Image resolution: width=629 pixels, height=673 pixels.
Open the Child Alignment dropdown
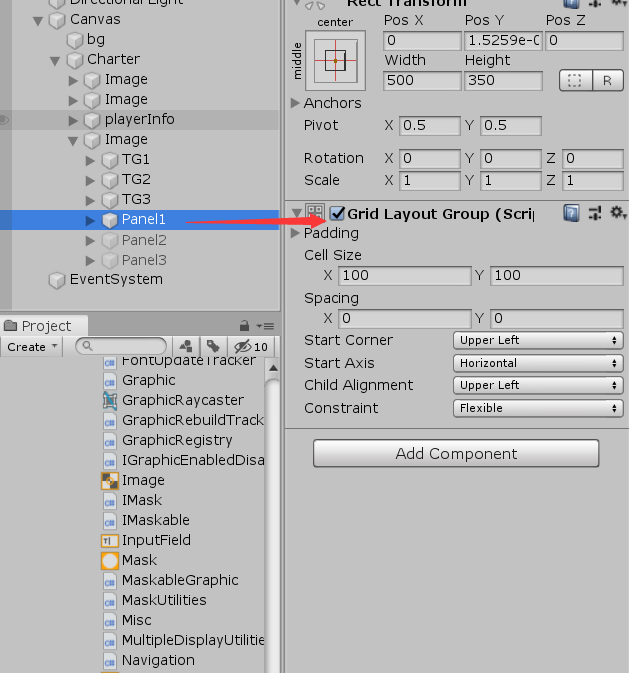pos(538,385)
